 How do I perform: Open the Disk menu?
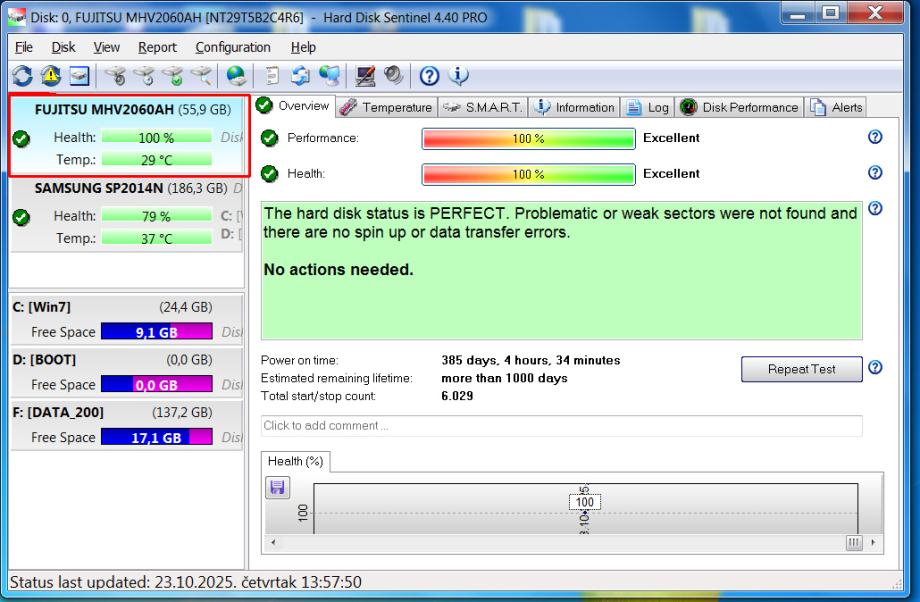63,48
